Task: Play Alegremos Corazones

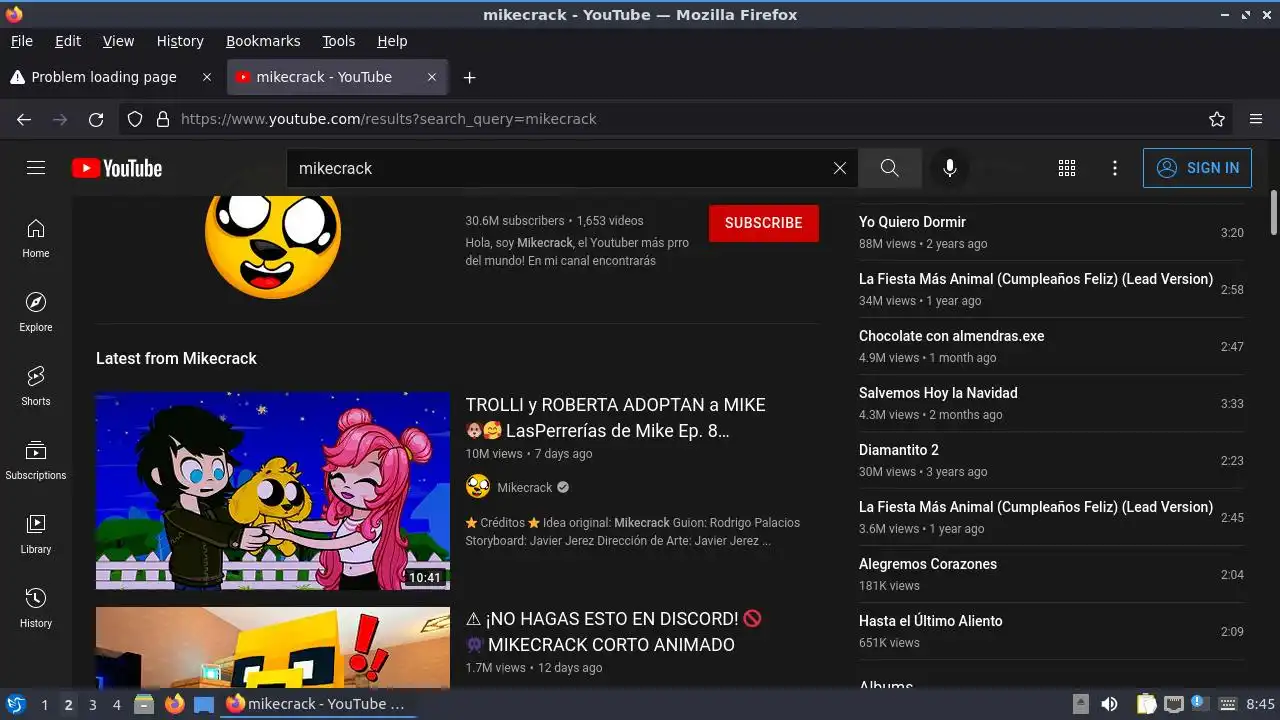Action: coord(928,564)
